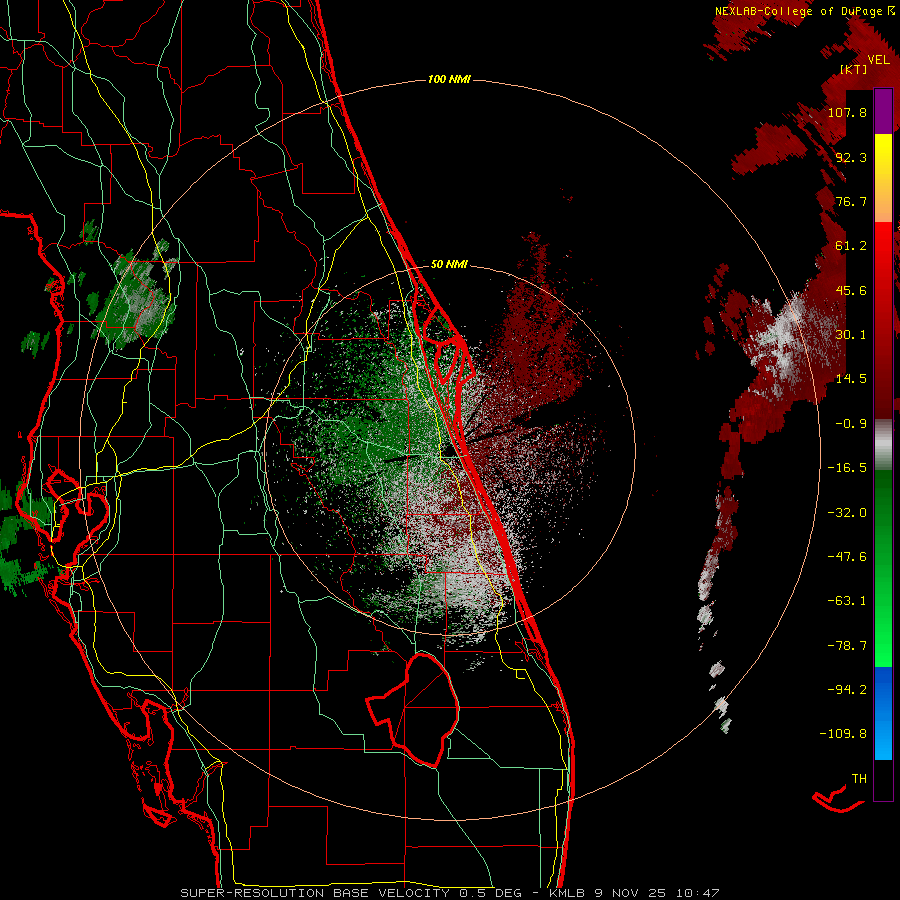Click the 14.5 velocity scale value
The width and height of the screenshot is (900, 900).
point(851,379)
